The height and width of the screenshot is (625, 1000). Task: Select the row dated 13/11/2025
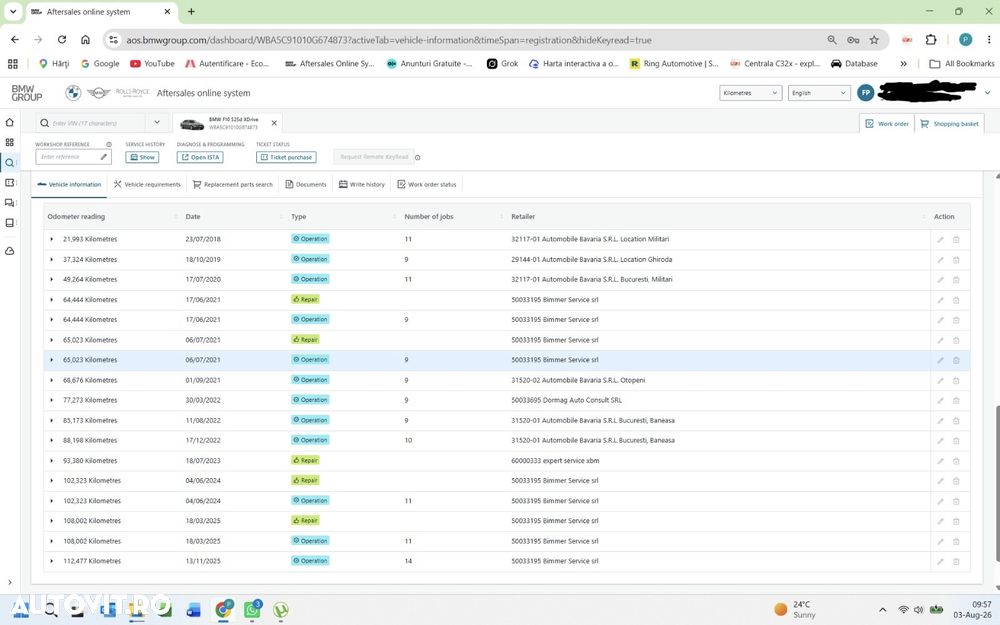[507, 561]
